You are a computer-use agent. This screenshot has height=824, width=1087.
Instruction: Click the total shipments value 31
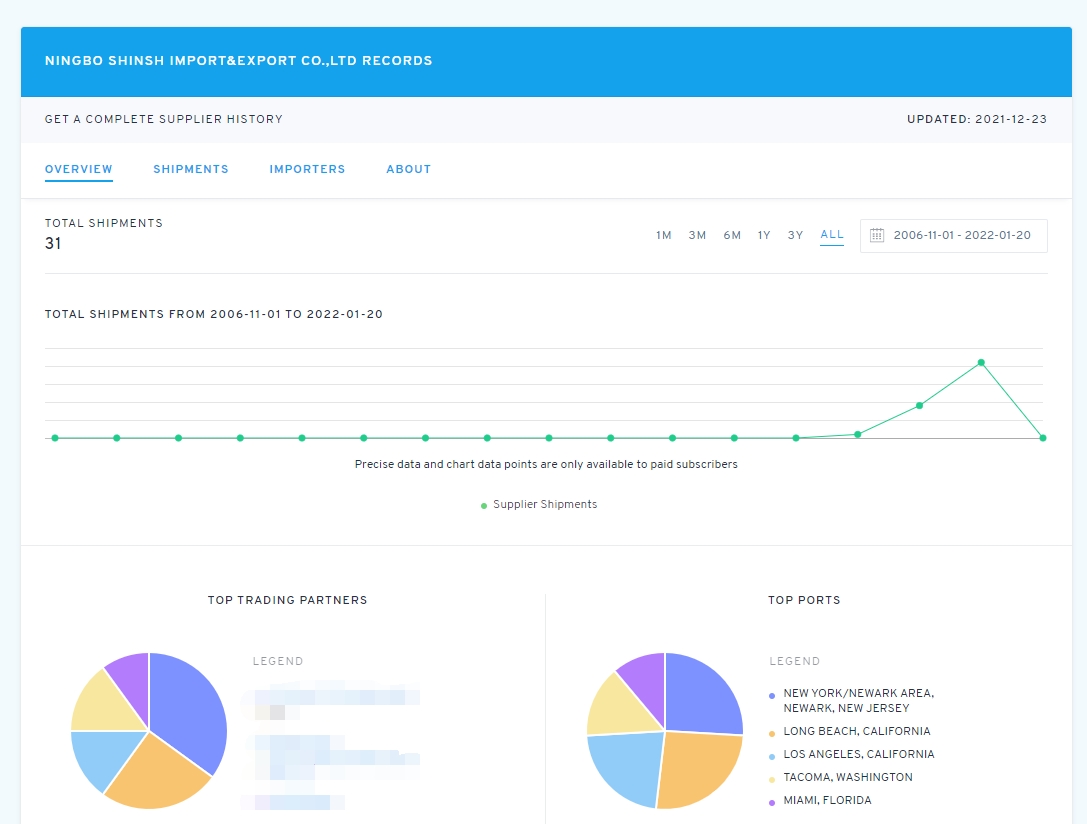53,243
